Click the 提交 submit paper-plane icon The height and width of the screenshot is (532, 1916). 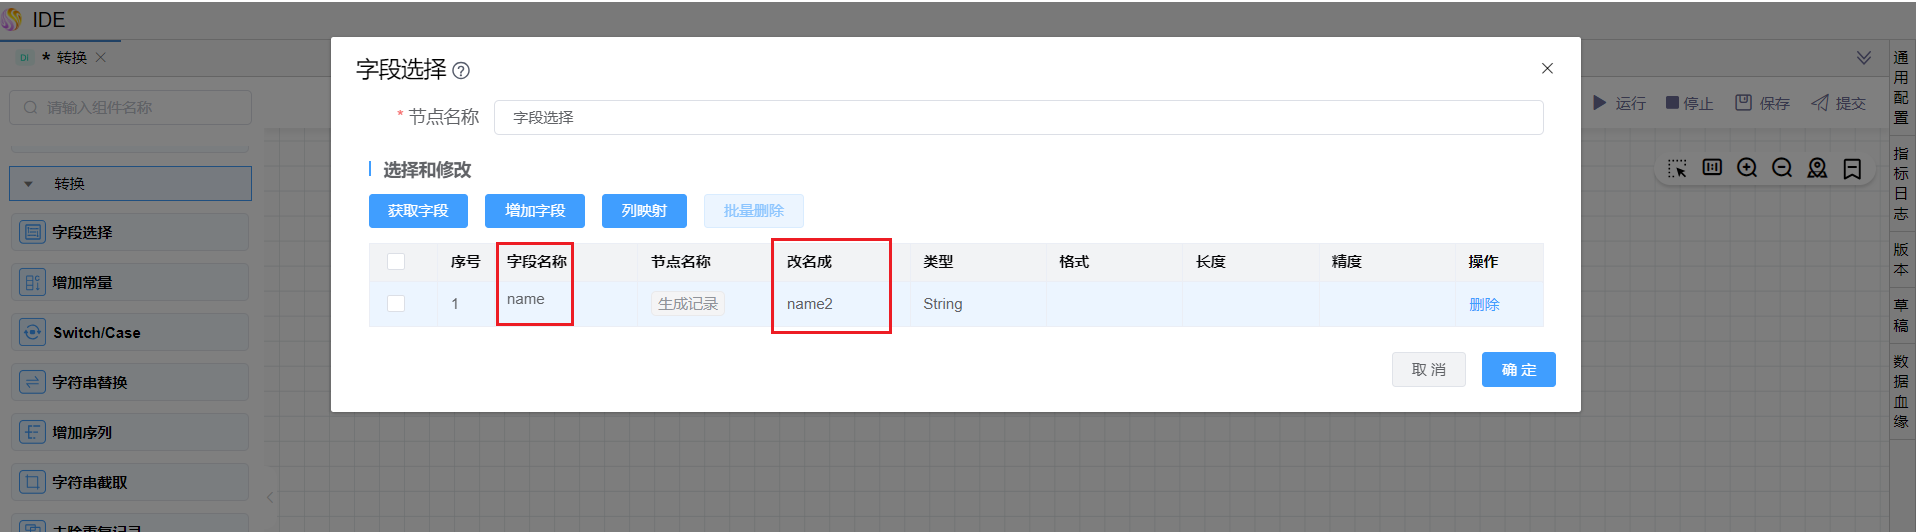point(1820,102)
